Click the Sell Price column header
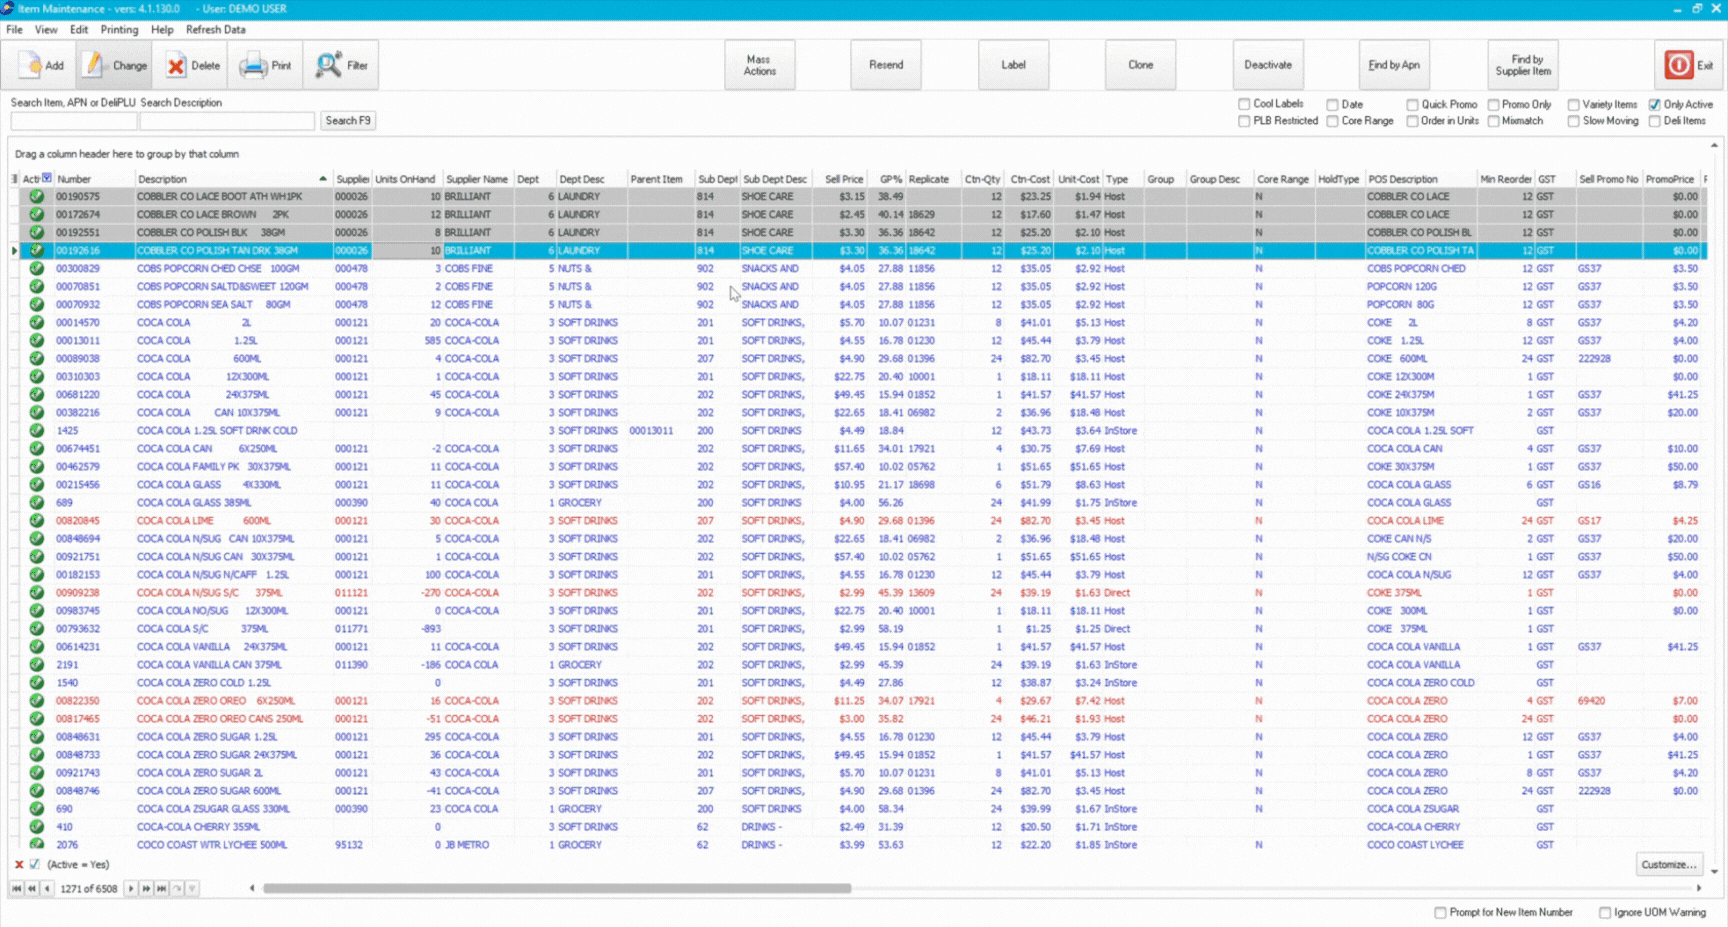Image resolution: width=1728 pixels, height=927 pixels. coord(844,179)
